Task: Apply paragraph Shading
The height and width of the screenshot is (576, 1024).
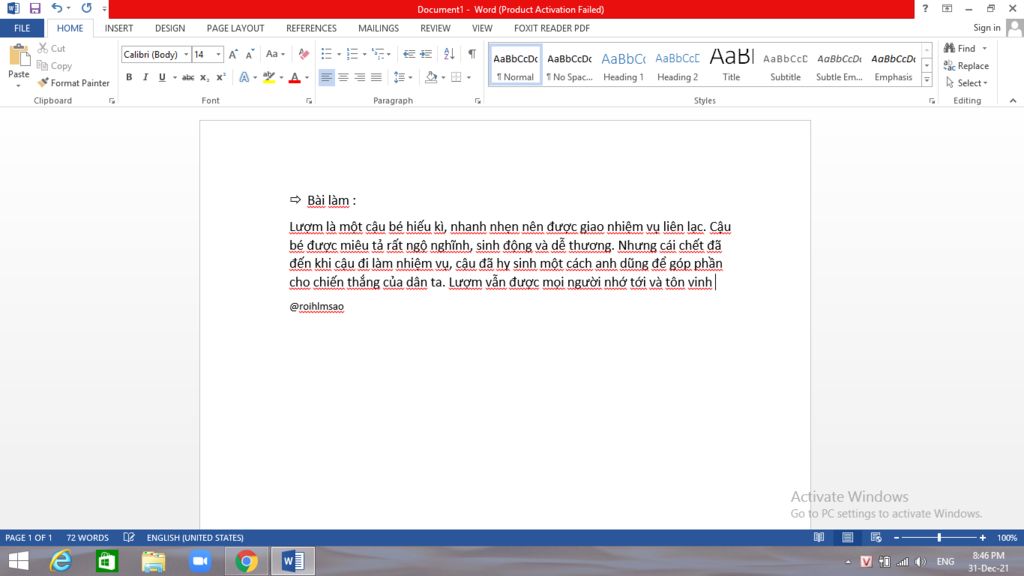Action: point(431,77)
